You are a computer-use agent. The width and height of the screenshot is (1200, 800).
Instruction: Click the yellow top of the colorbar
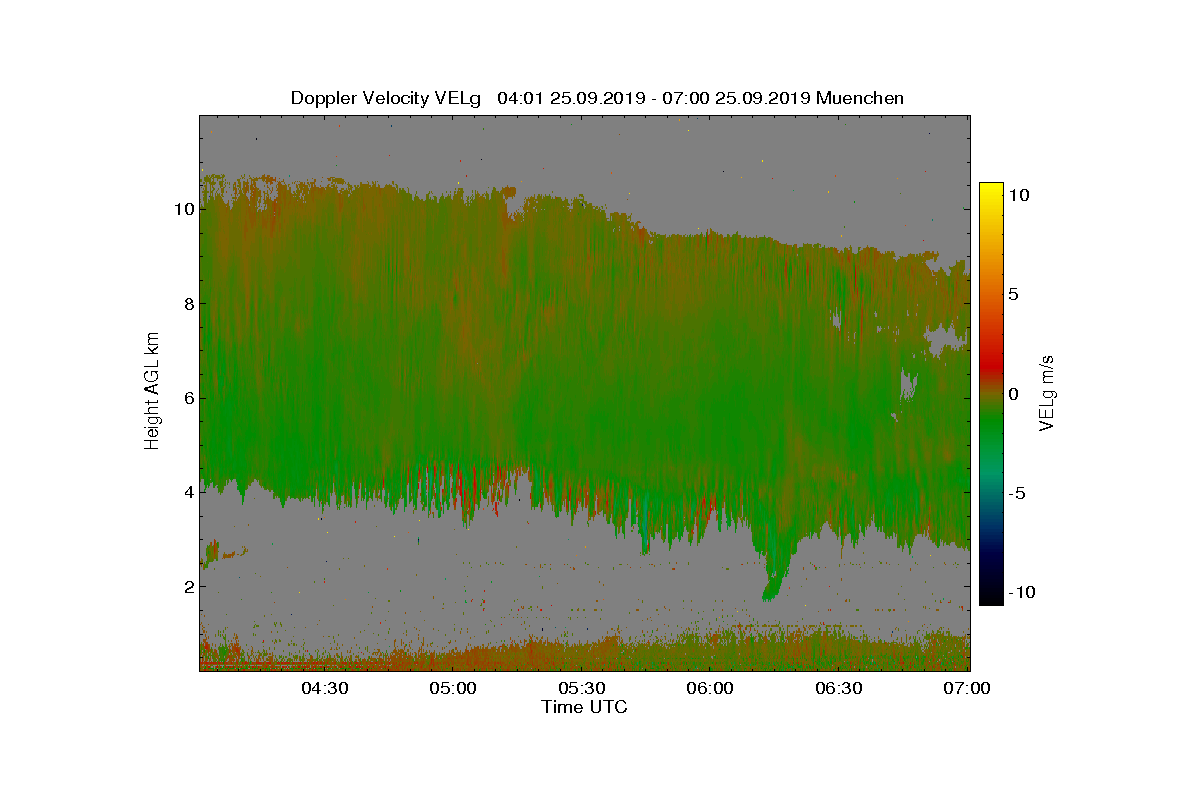(x=990, y=190)
